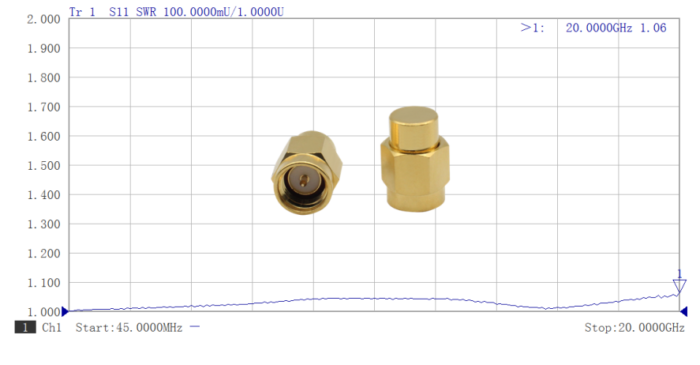
Task: Click the SWR format label
Action: coord(146,12)
